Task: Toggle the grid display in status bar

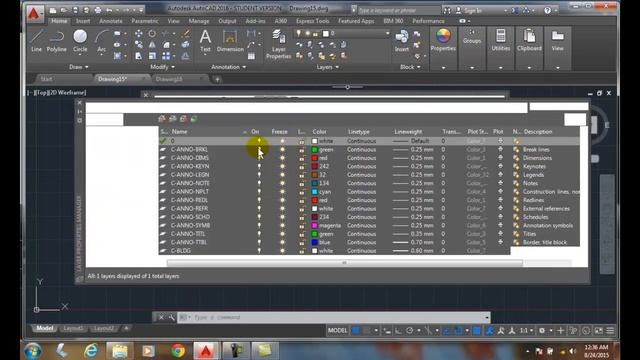Action: click(356, 331)
